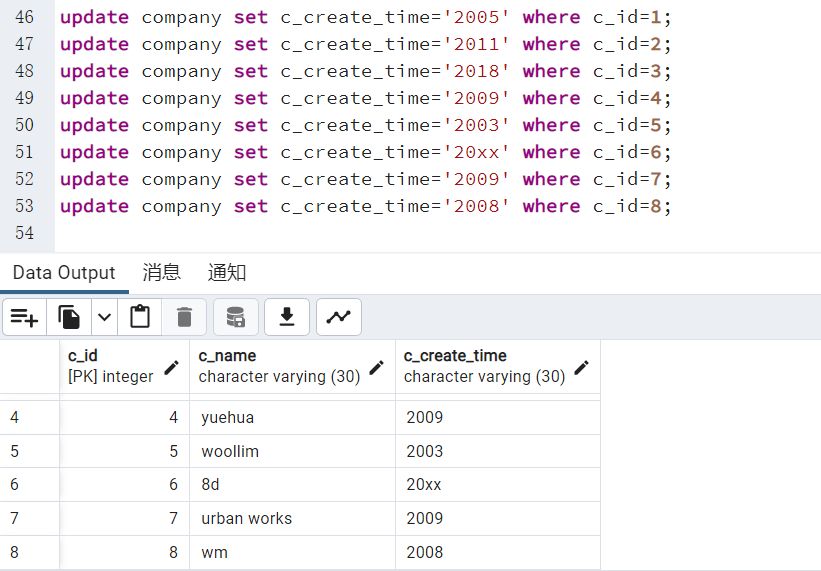Click the Save data changes database icon

[x=236, y=317]
